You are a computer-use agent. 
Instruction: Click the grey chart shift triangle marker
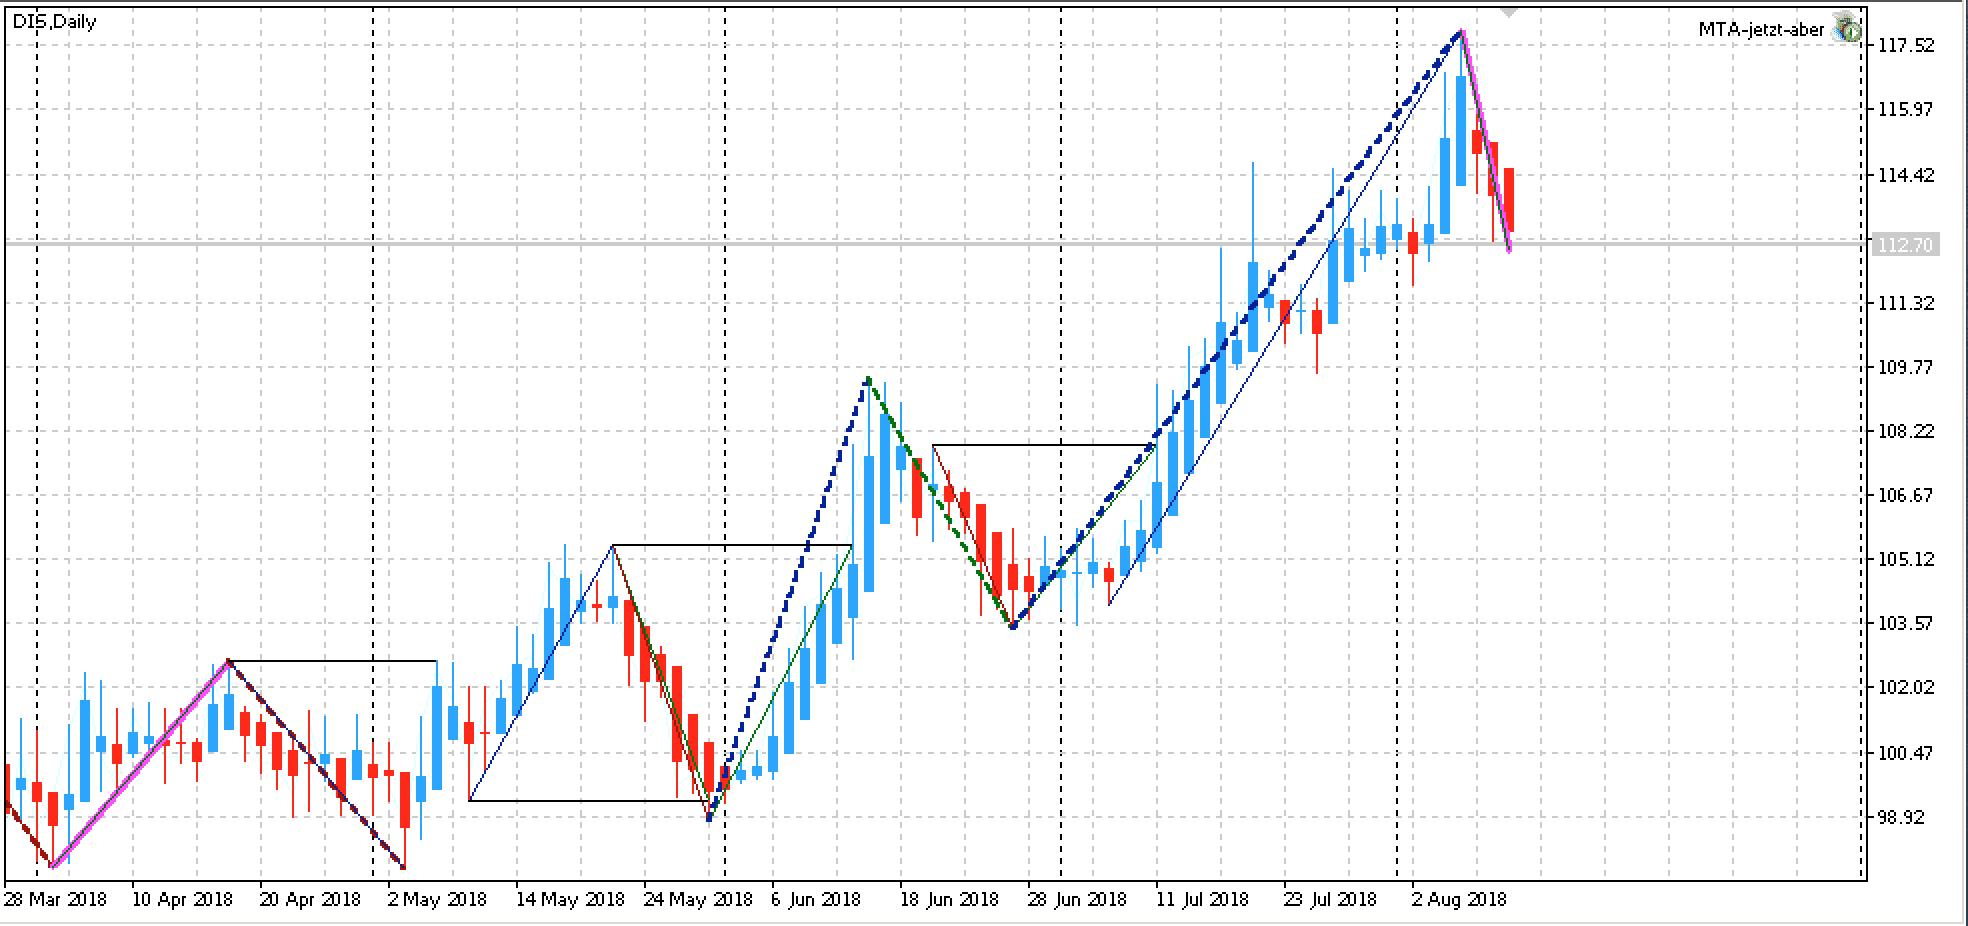pos(1509,12)
